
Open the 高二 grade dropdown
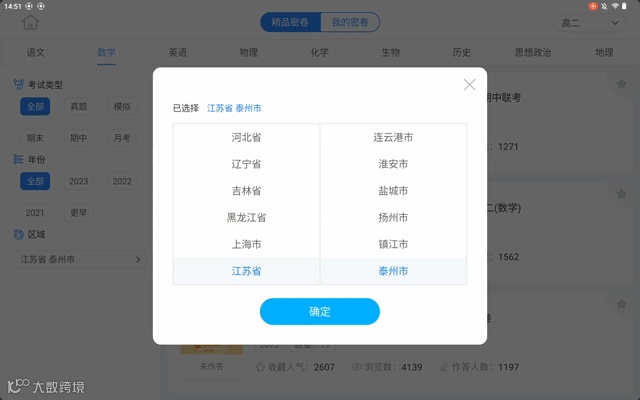(590, 23)
